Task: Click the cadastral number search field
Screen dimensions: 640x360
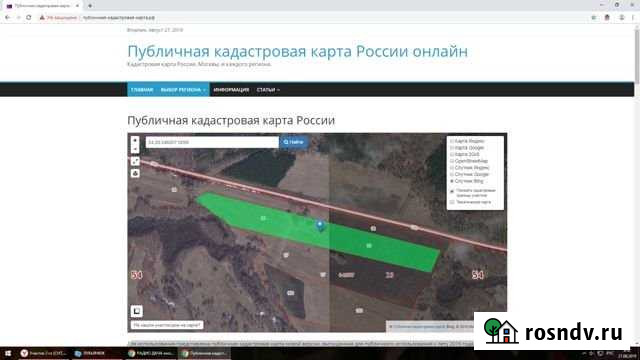Action: (x=212, y=142)
